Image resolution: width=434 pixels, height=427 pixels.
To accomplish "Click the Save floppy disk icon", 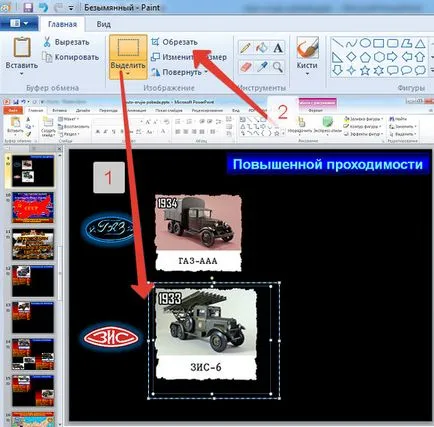I will tap(28, 7).
